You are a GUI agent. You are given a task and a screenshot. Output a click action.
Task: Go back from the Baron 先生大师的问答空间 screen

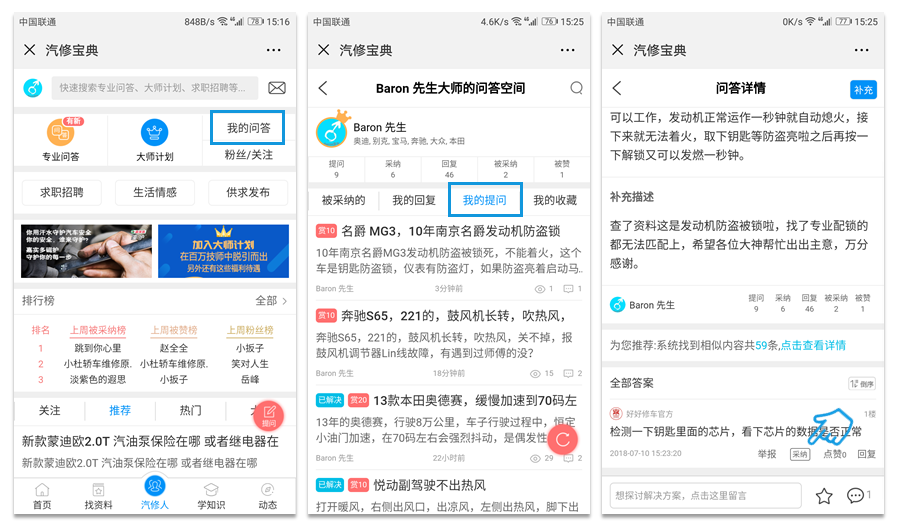(x=323, y=88)
